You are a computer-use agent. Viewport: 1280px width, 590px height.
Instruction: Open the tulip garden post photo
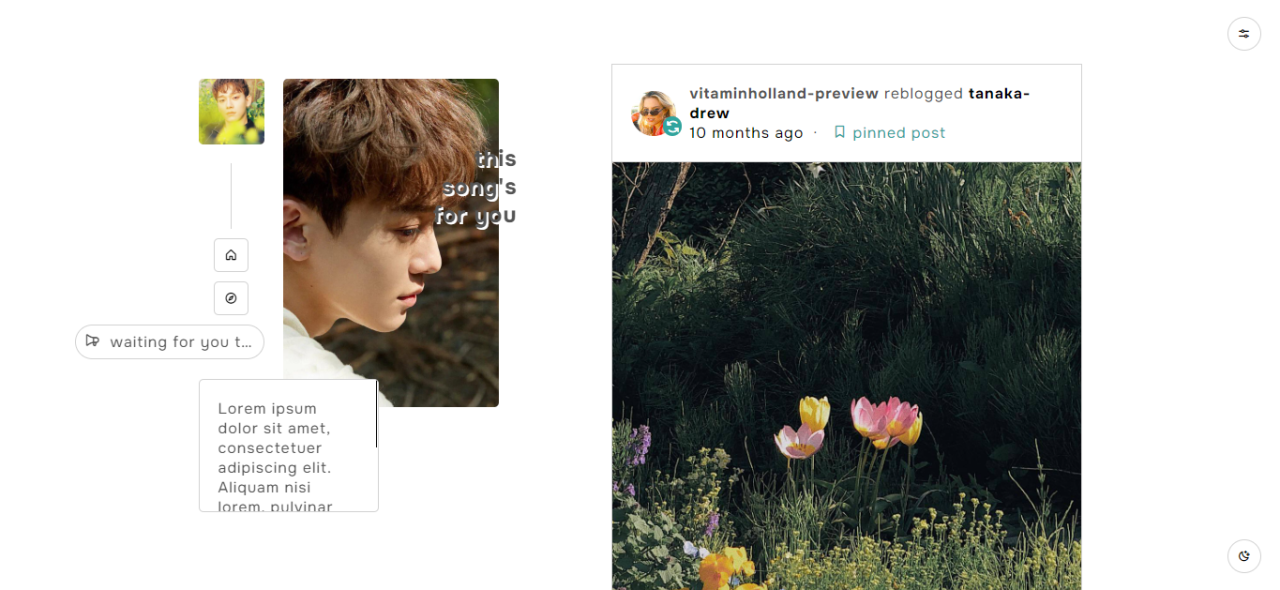click(846, 376)
